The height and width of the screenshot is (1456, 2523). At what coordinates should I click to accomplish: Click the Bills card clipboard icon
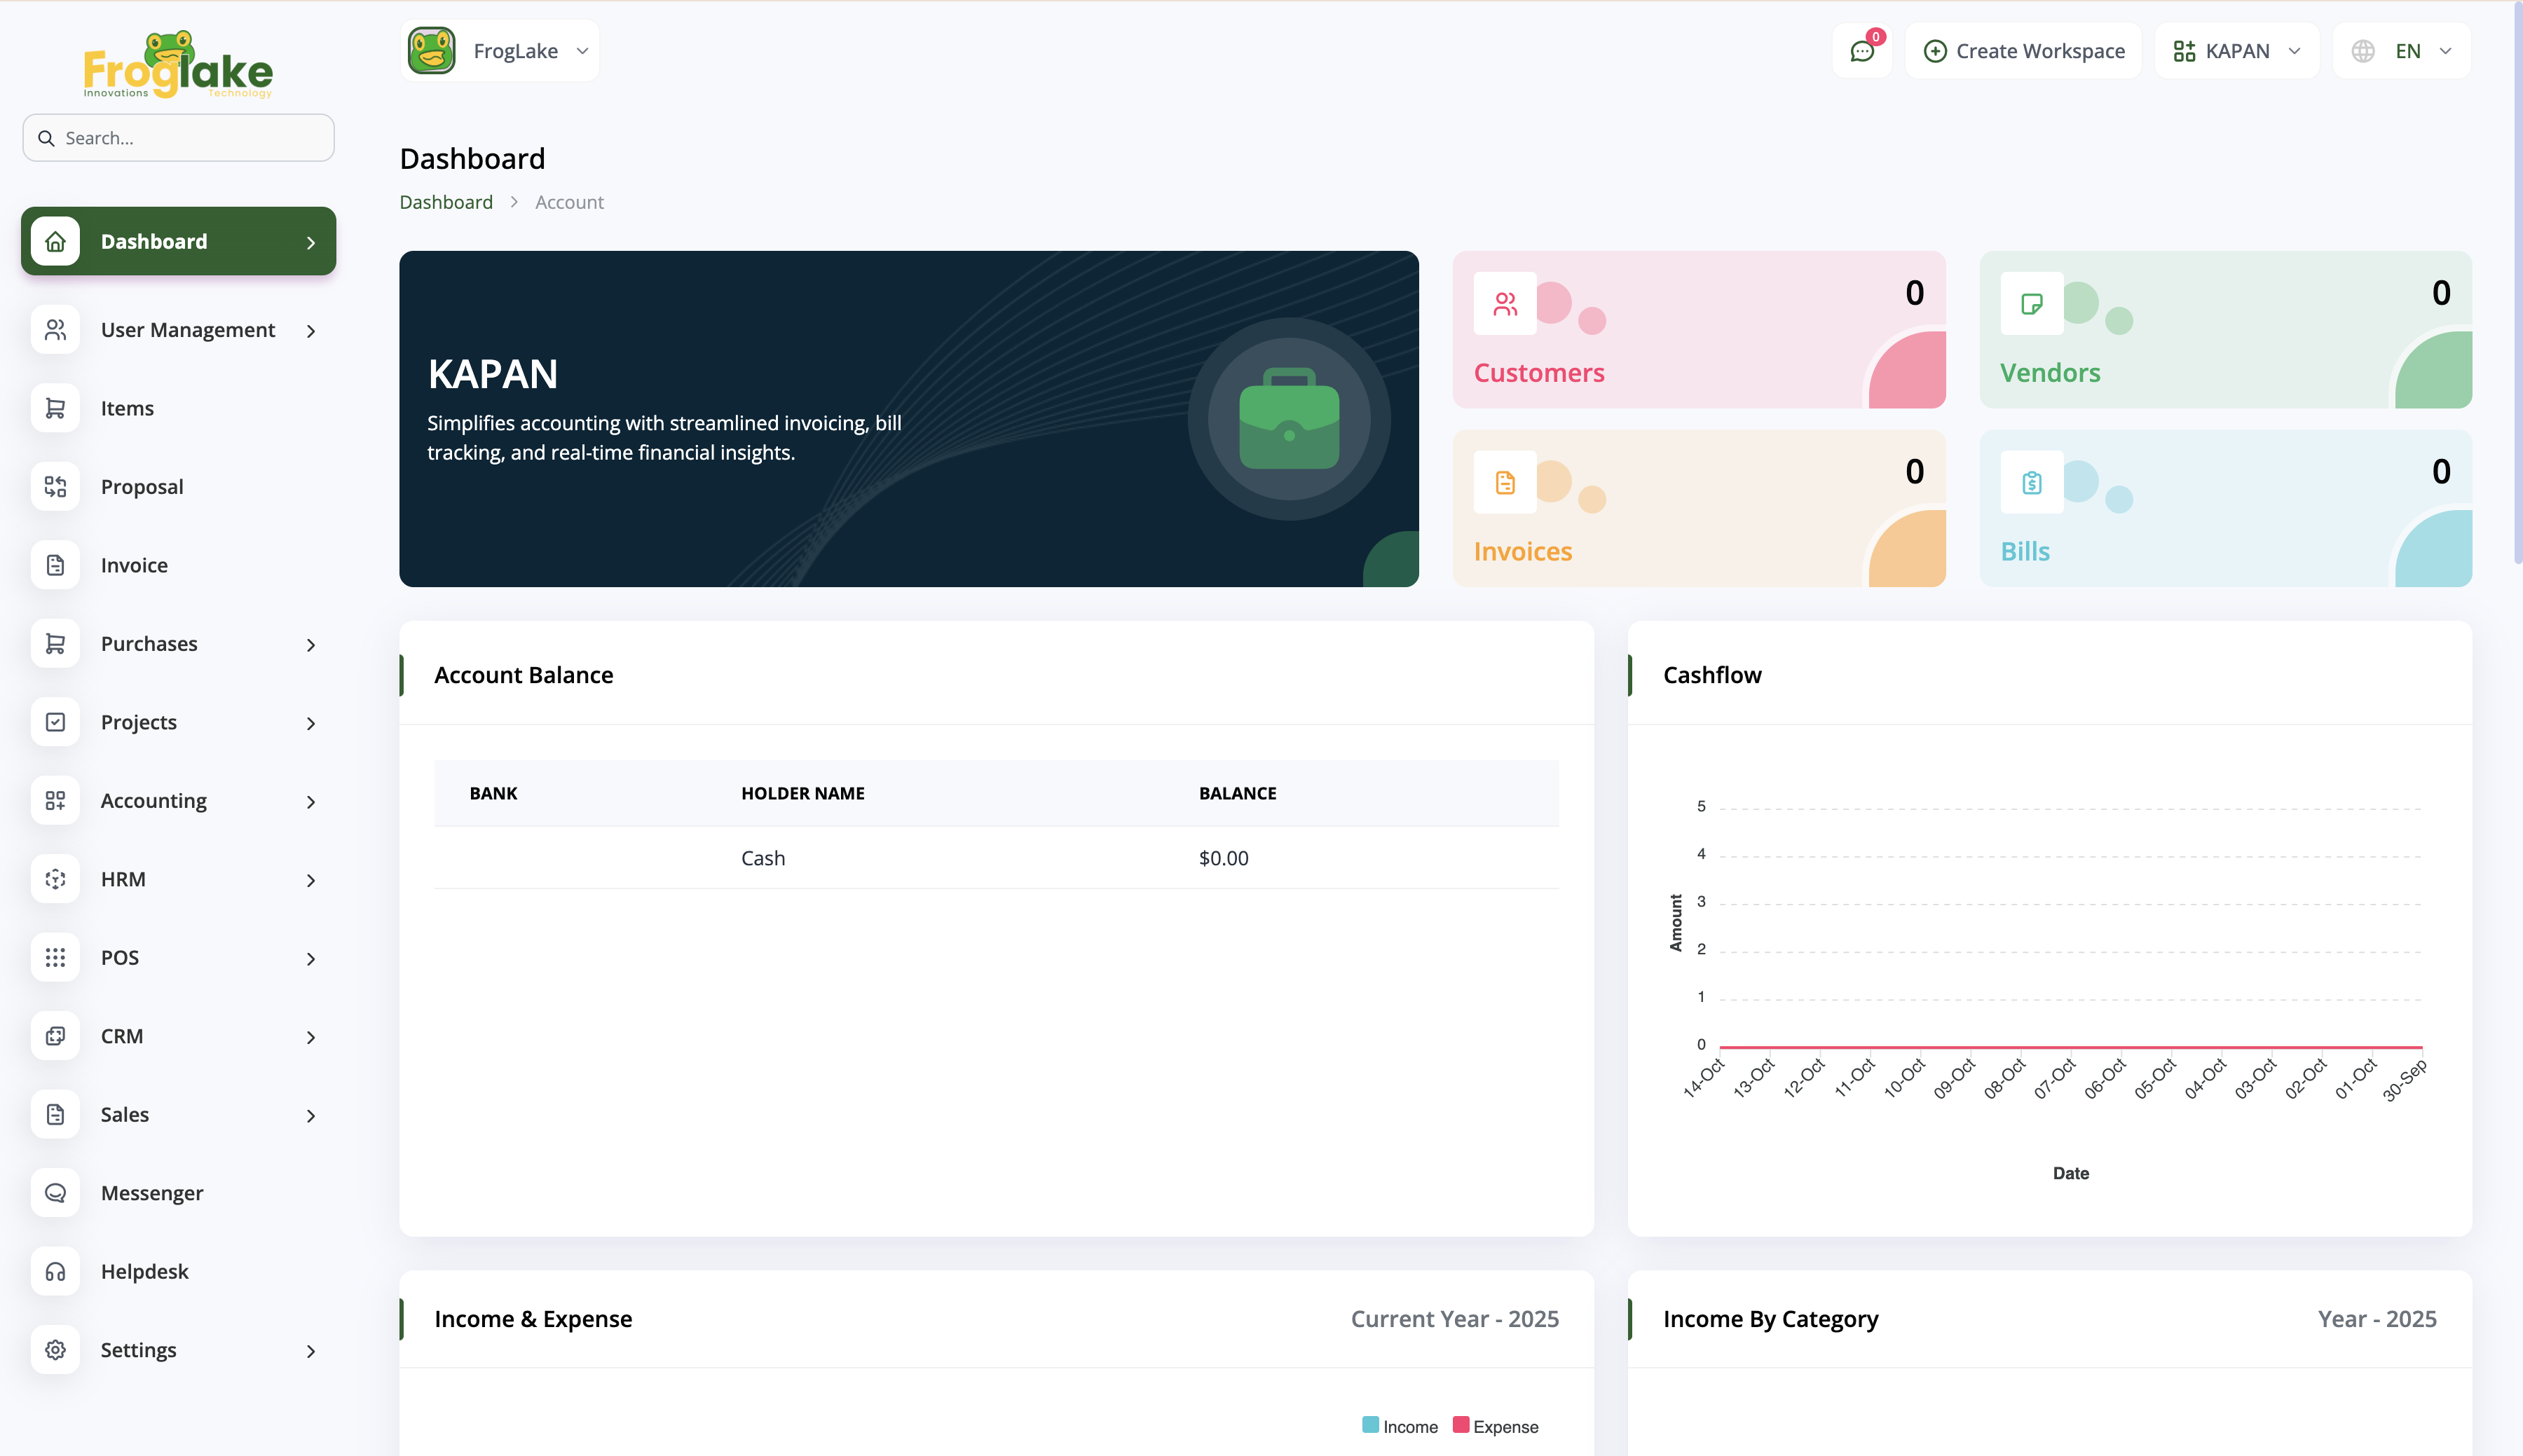pyautogui.click(x=2031, y=483)
